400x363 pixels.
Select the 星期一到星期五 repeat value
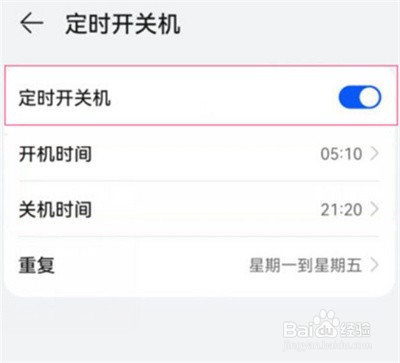306,266
